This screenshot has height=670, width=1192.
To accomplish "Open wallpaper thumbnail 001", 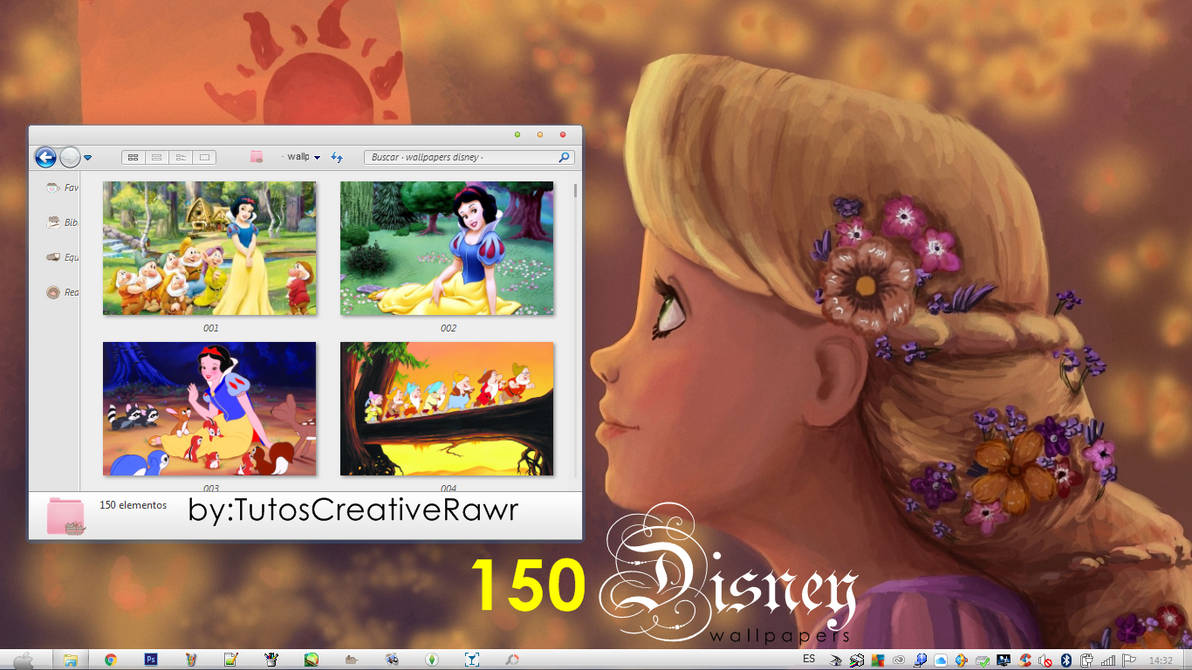I will [x=208, y=248].
